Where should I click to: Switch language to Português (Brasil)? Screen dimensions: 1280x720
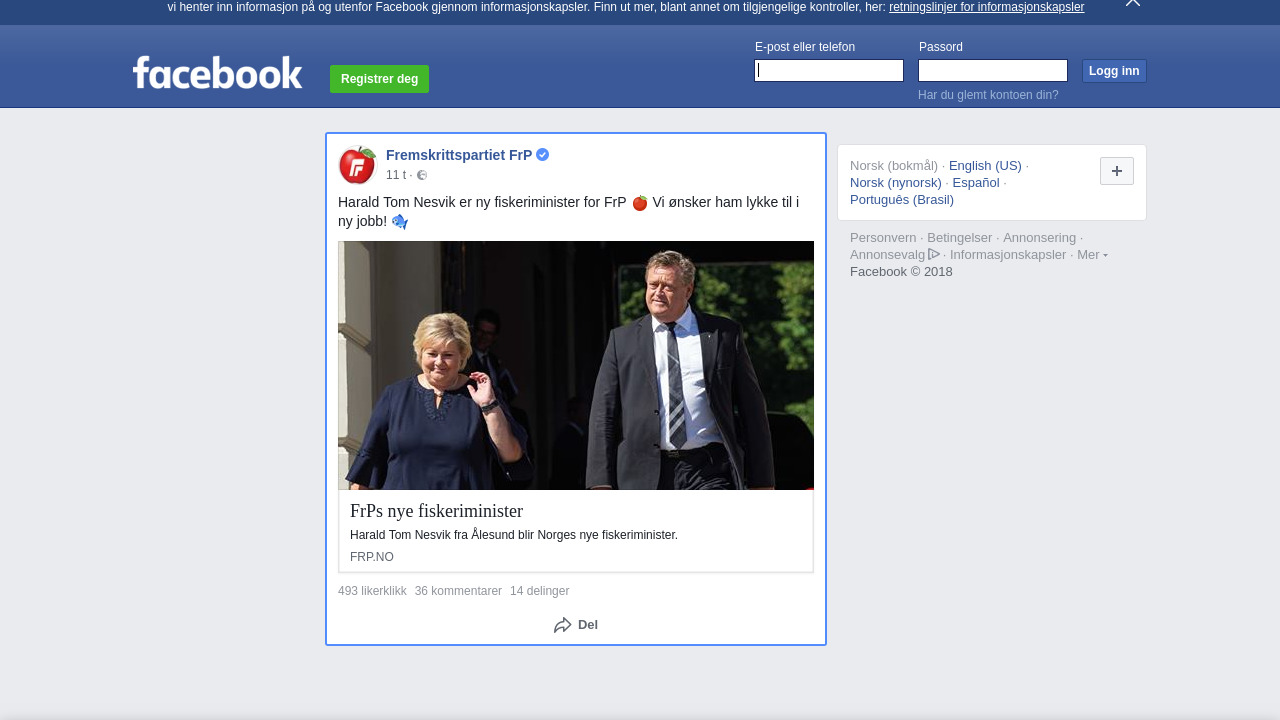coord(902,200)
